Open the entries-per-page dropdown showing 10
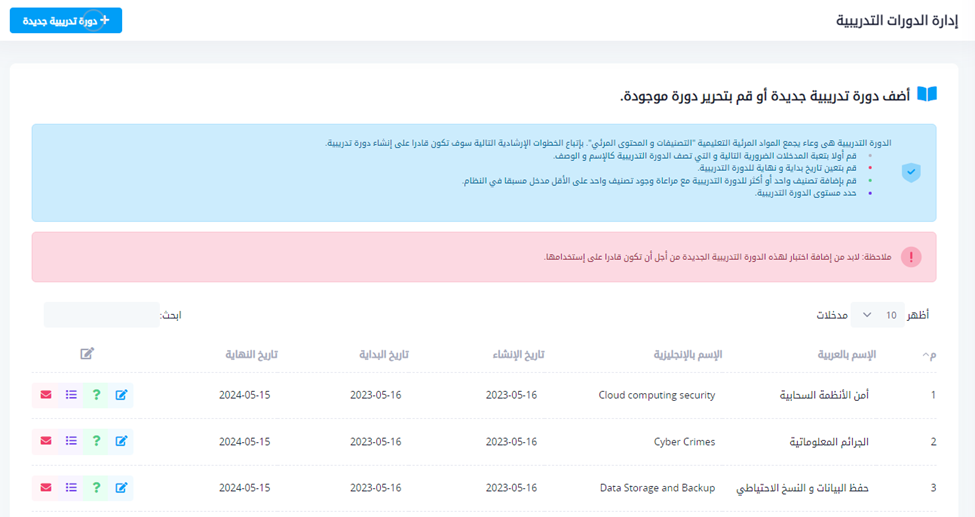The height and width of the screenshot is (517, 975). point(877,315)
